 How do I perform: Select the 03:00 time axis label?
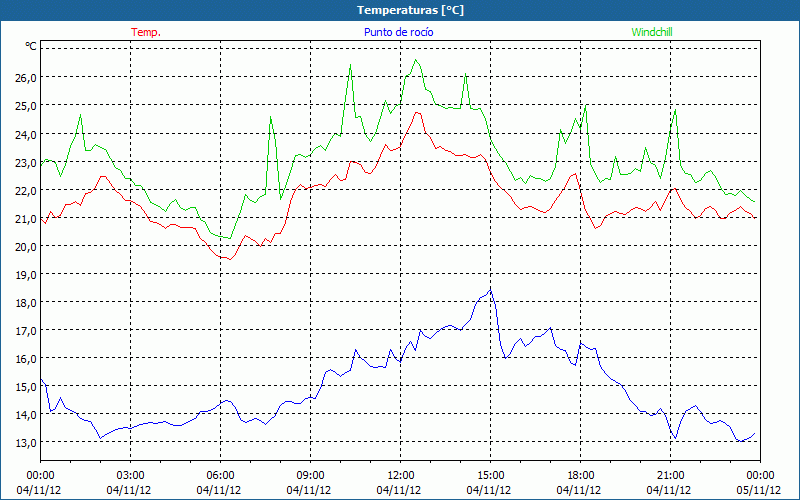[x=130, y=475]
